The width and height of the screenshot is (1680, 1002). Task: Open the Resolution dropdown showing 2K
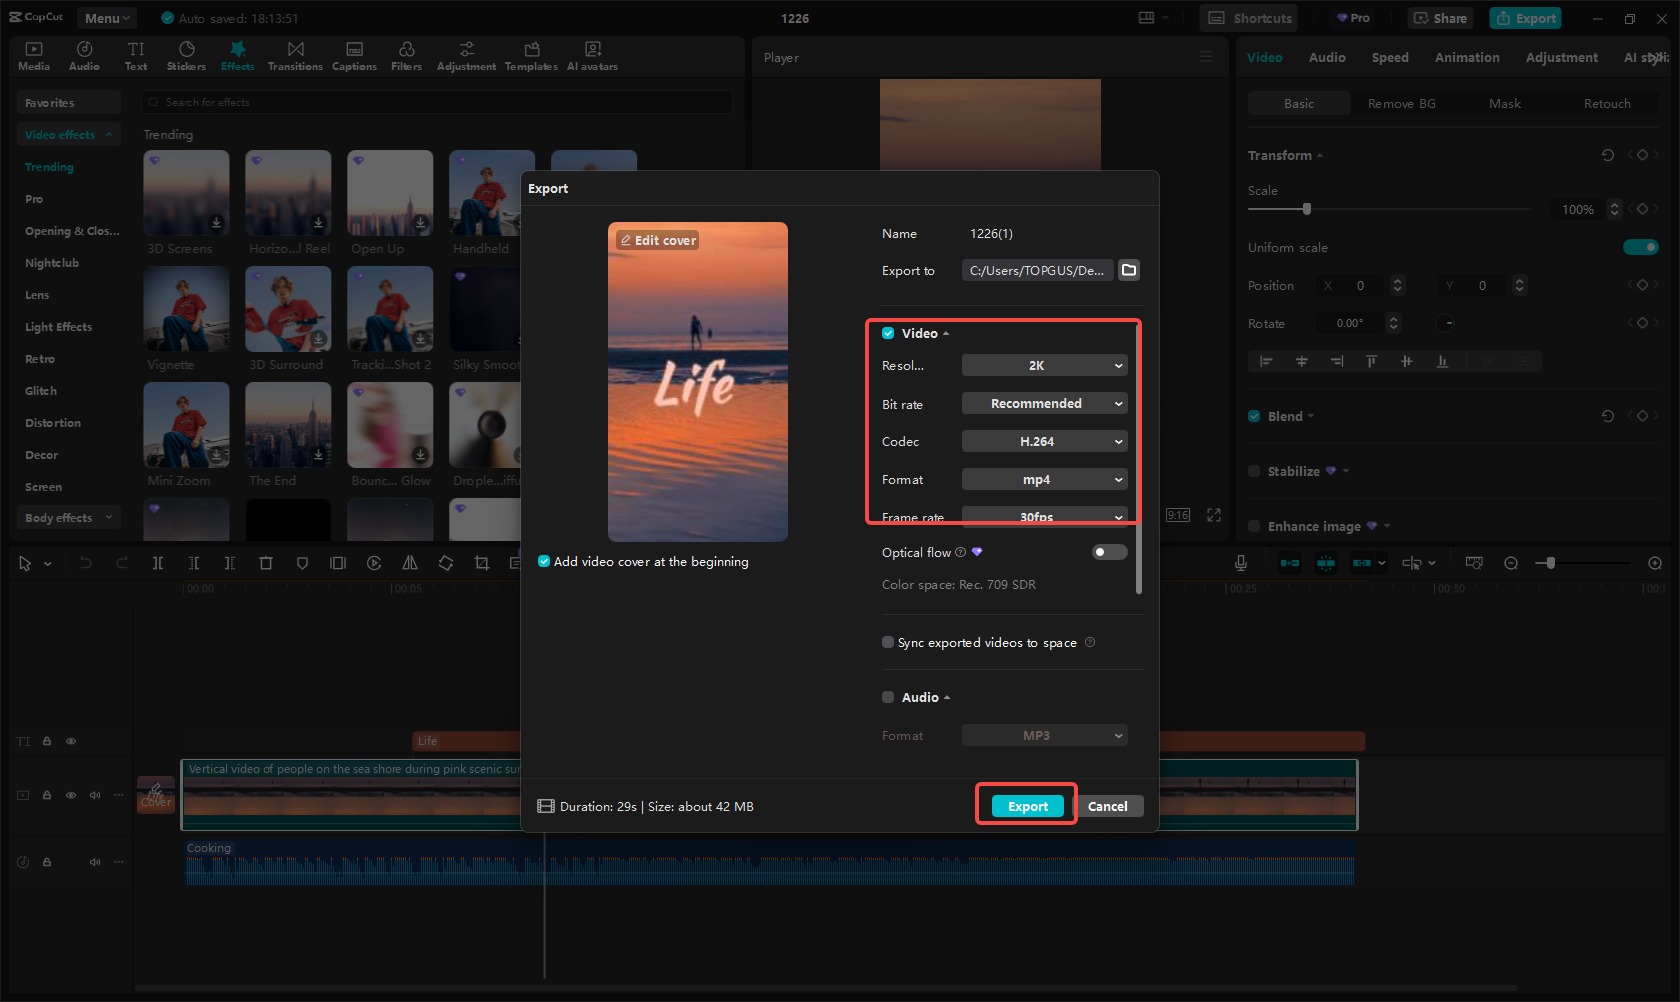pos(1044,365)
